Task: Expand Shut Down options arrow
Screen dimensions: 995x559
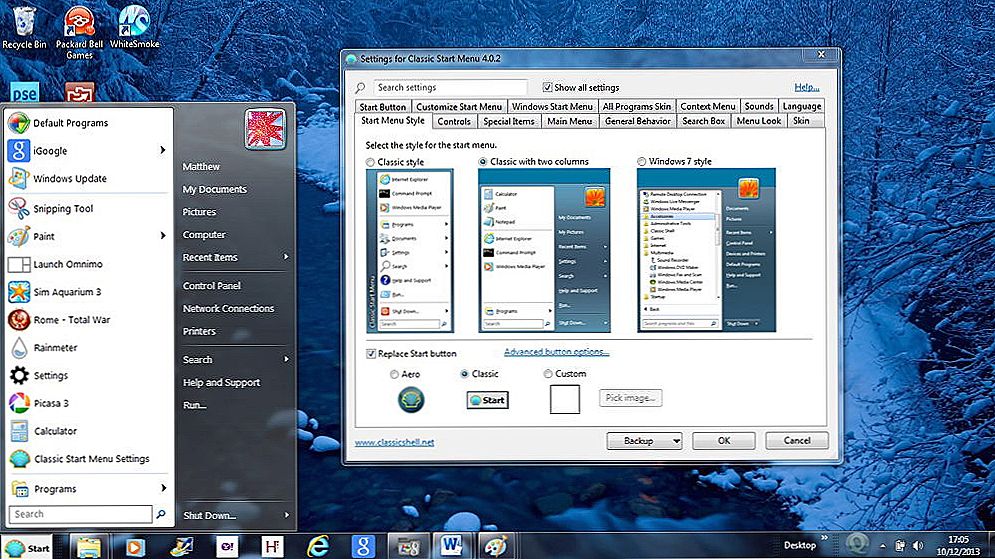Action: tap(286, 515)
